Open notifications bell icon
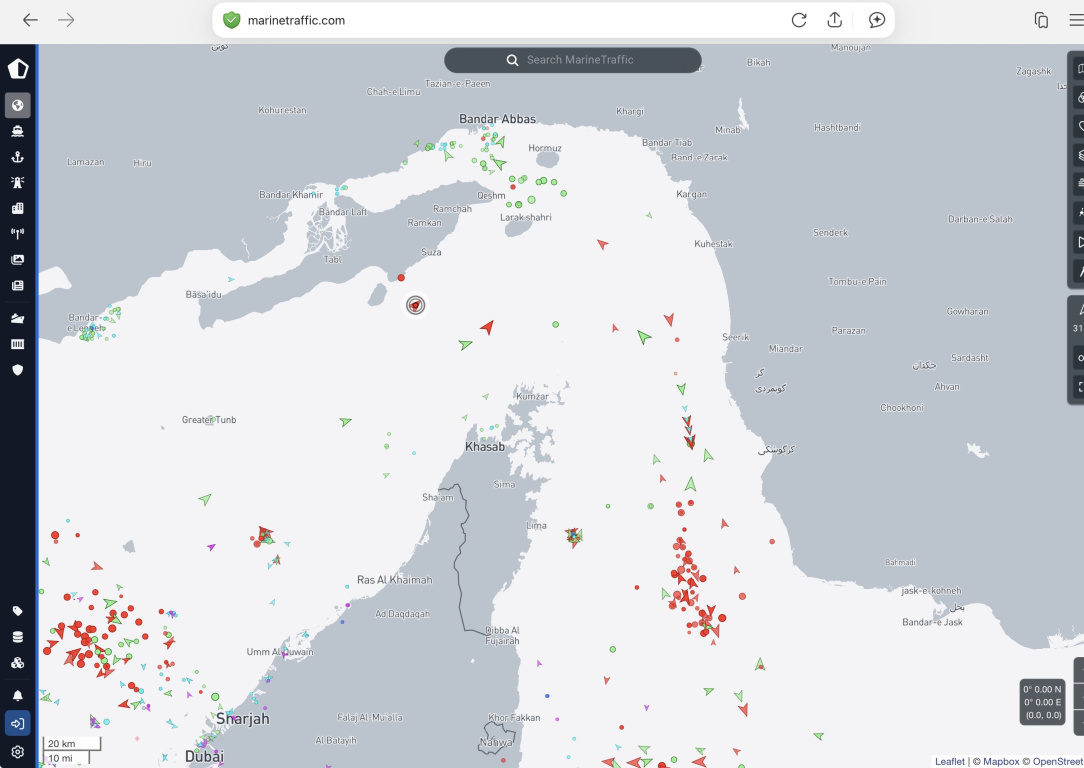Viewport: 1084px width, 768px height. (x=18, y=695)
